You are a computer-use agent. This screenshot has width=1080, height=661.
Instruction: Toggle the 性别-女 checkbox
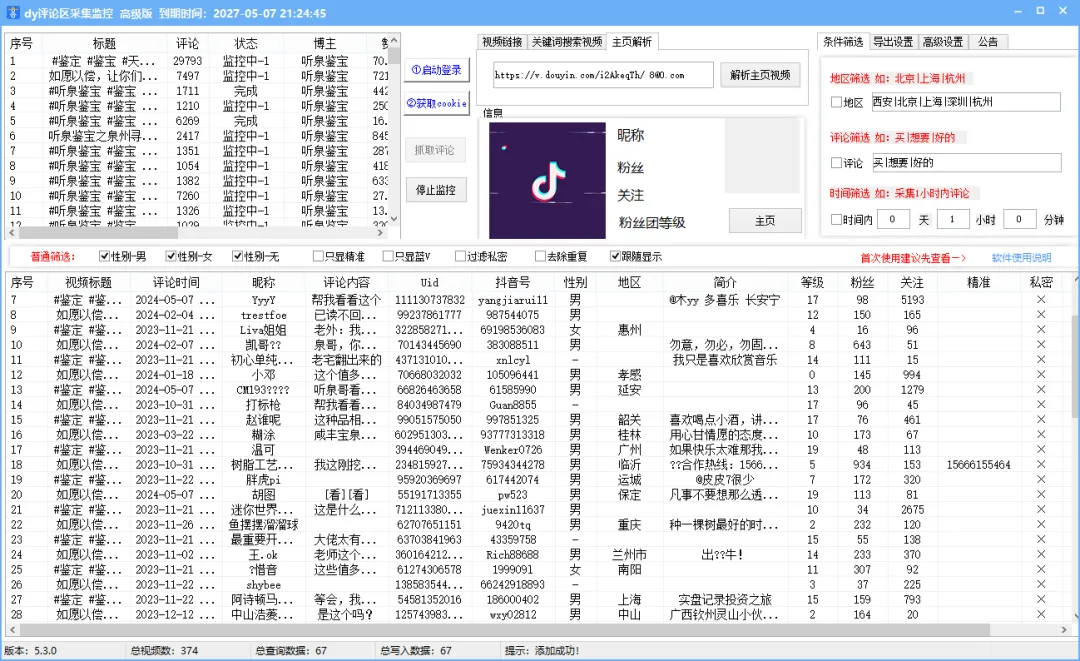tap(171, 256)
